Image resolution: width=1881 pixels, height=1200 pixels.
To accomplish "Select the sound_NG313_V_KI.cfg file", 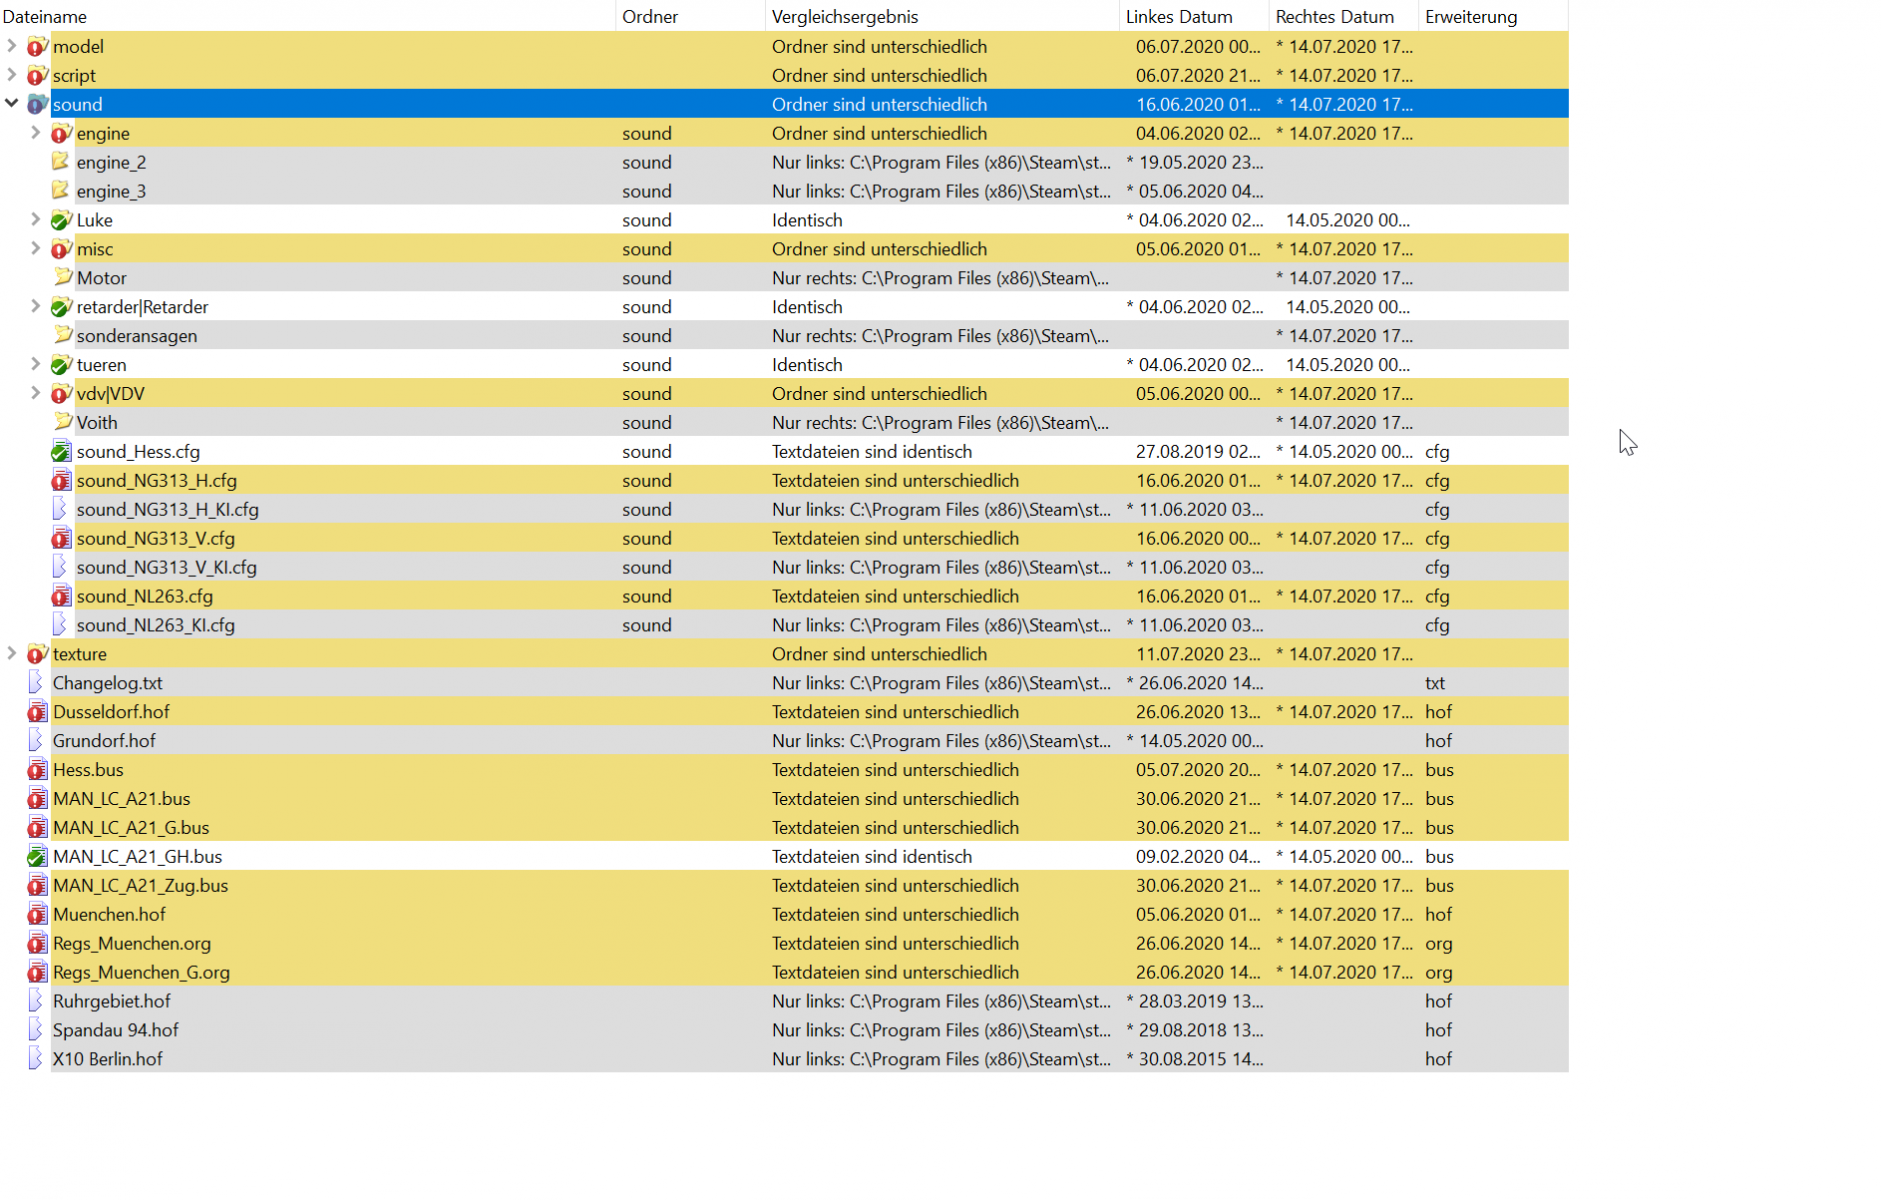I will click(x=167, y=568).
